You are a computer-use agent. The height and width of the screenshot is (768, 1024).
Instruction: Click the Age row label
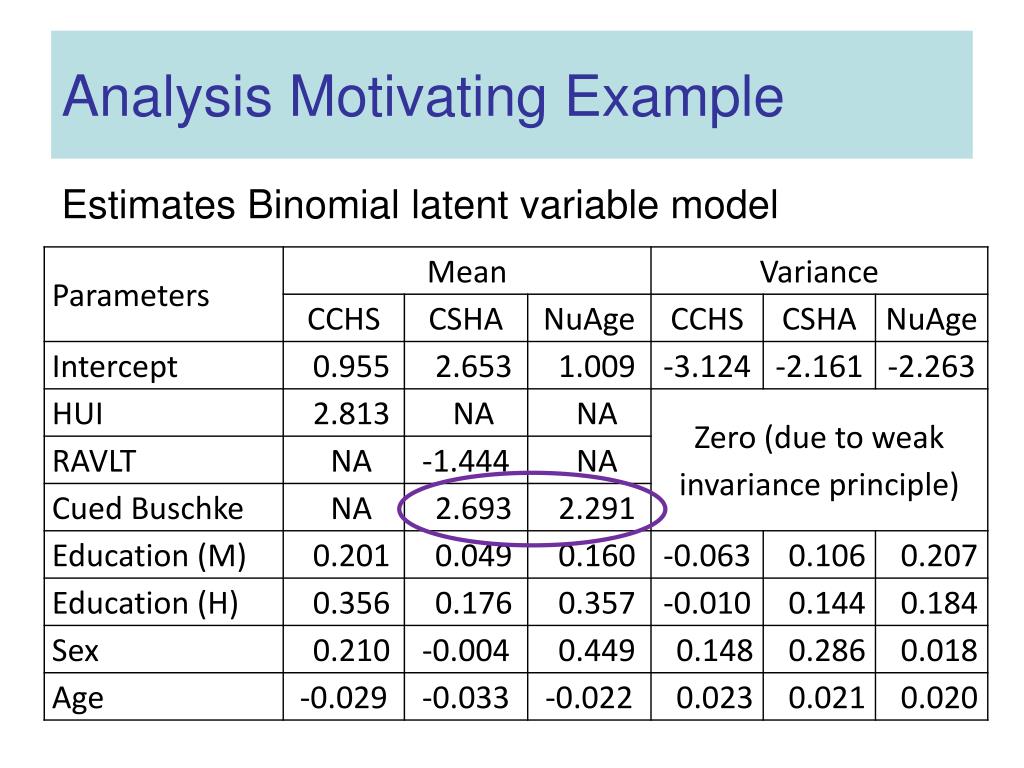(x=78, y=699)
